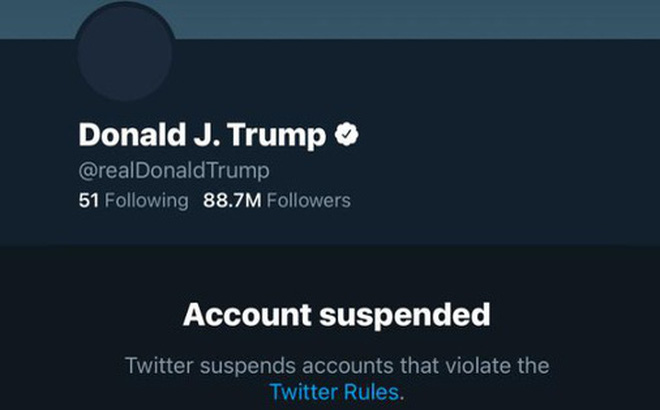Click the Donald J. Trump display name

coord(202,134)
